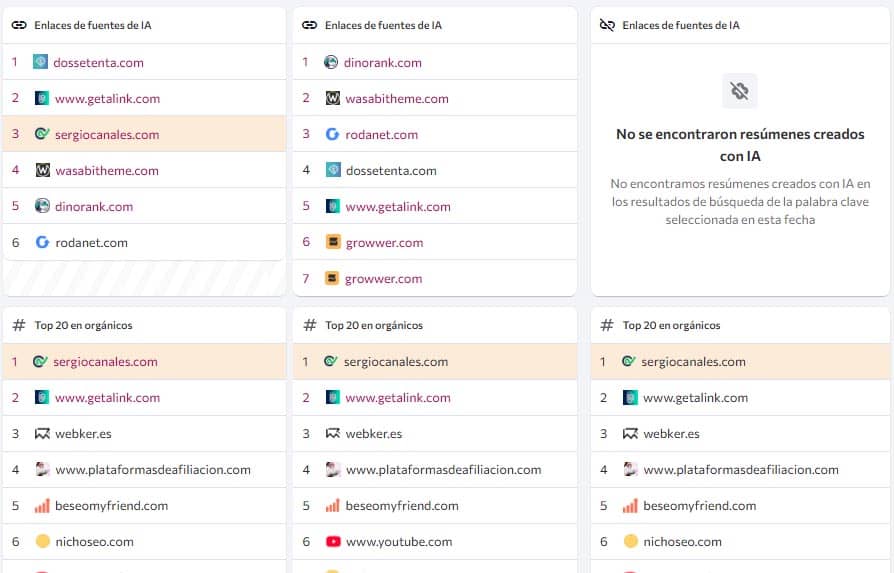Viewport: 894px width, 573px height.
Task: Open www.youtube.com in second Top 20 list
Action: point(399,542)
